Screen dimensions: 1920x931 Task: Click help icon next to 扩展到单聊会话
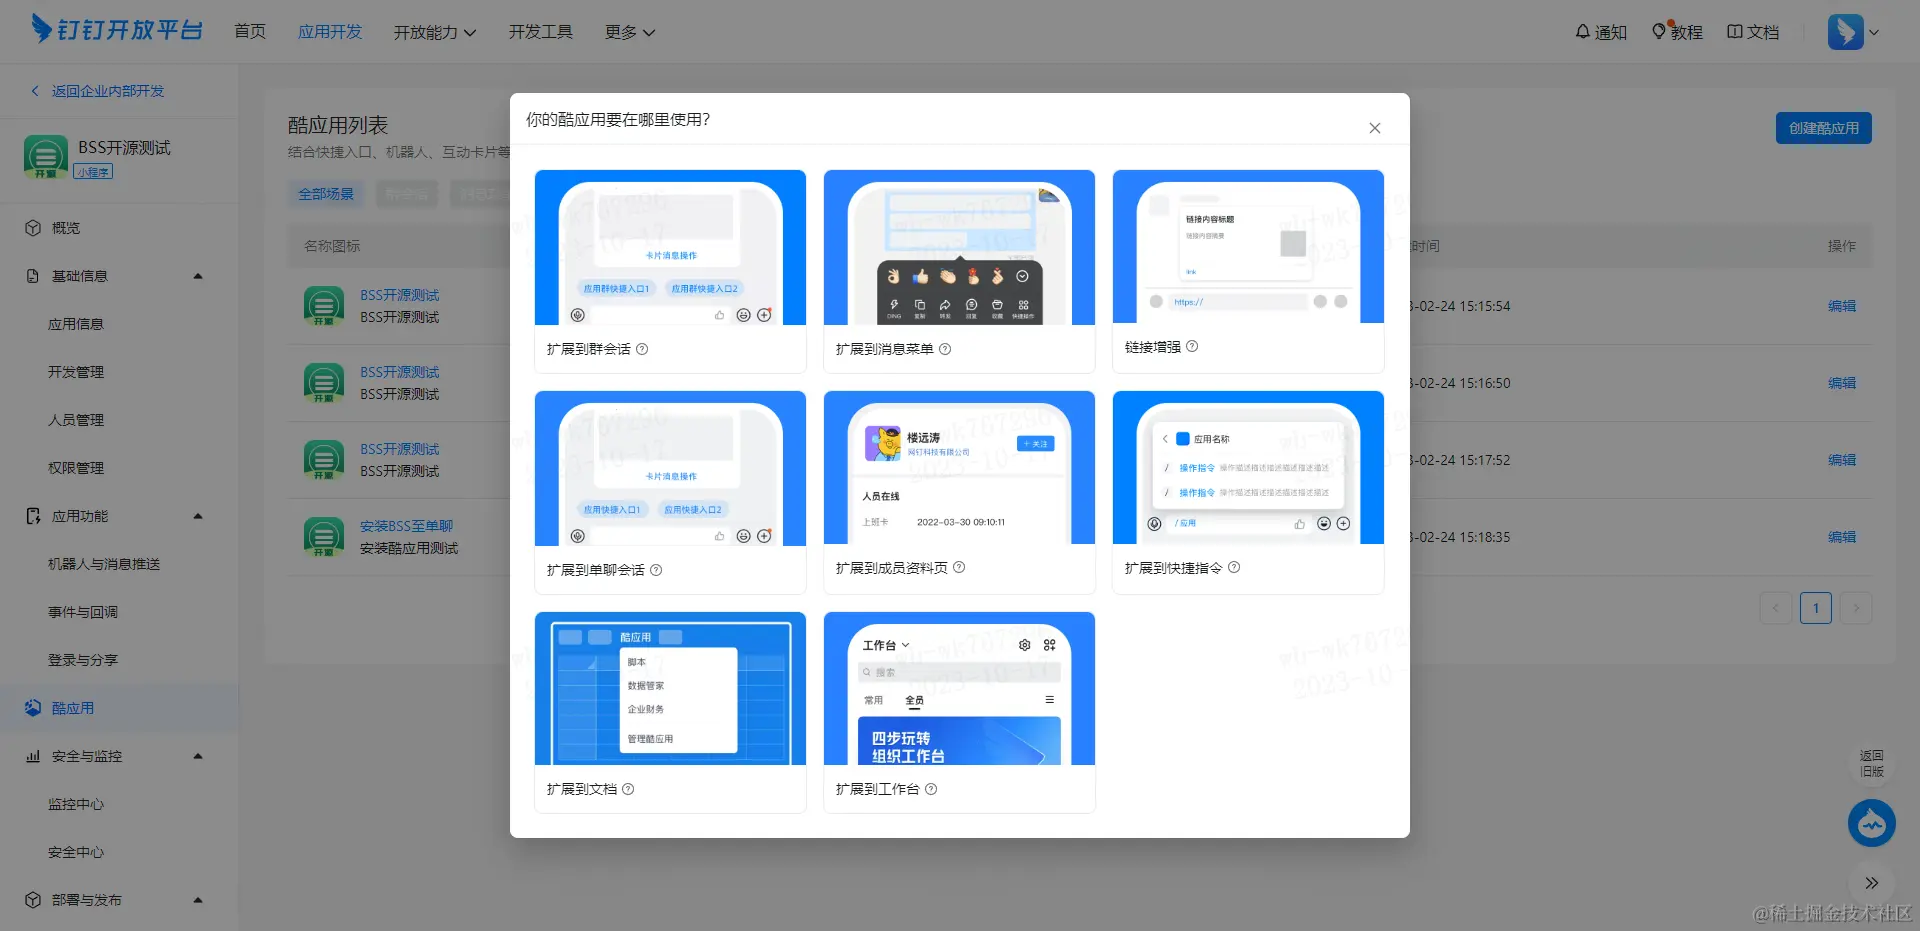[656, 570]
